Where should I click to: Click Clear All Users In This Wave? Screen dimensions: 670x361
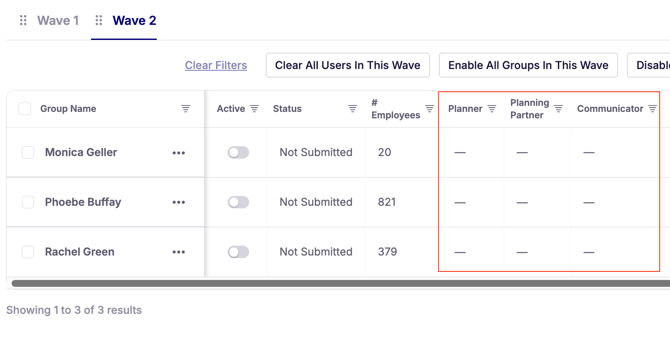347,65
